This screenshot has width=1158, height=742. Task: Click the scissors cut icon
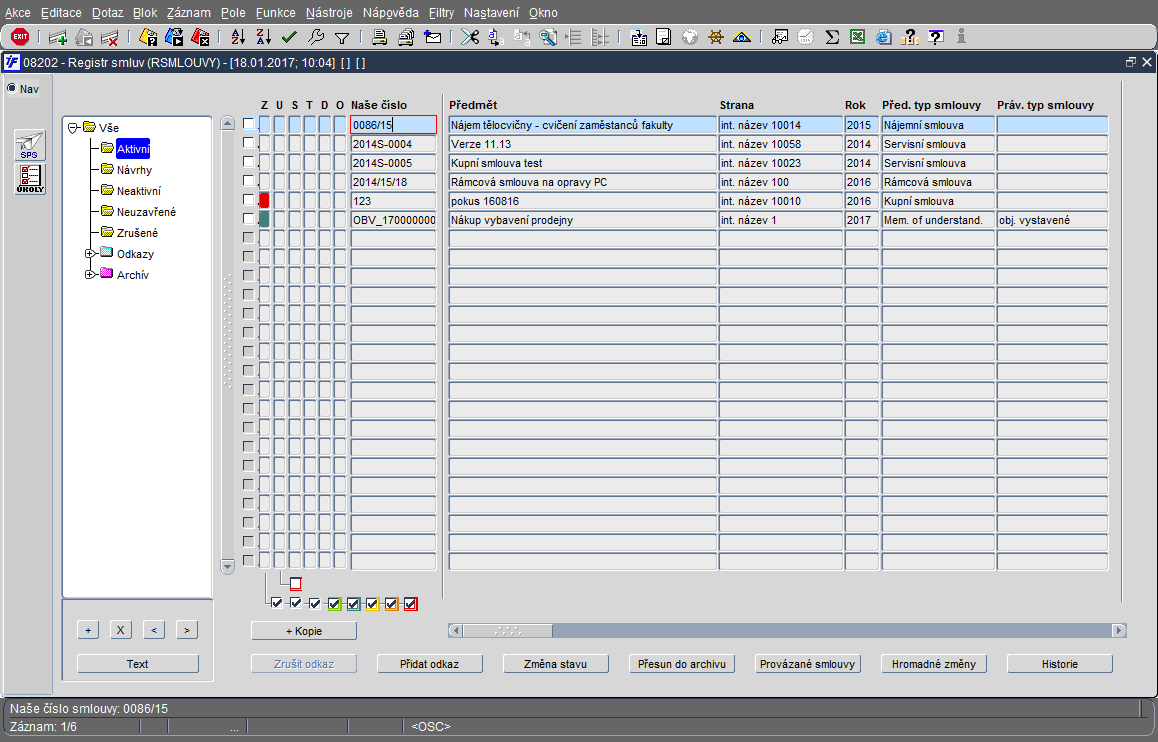pos(470,37)
